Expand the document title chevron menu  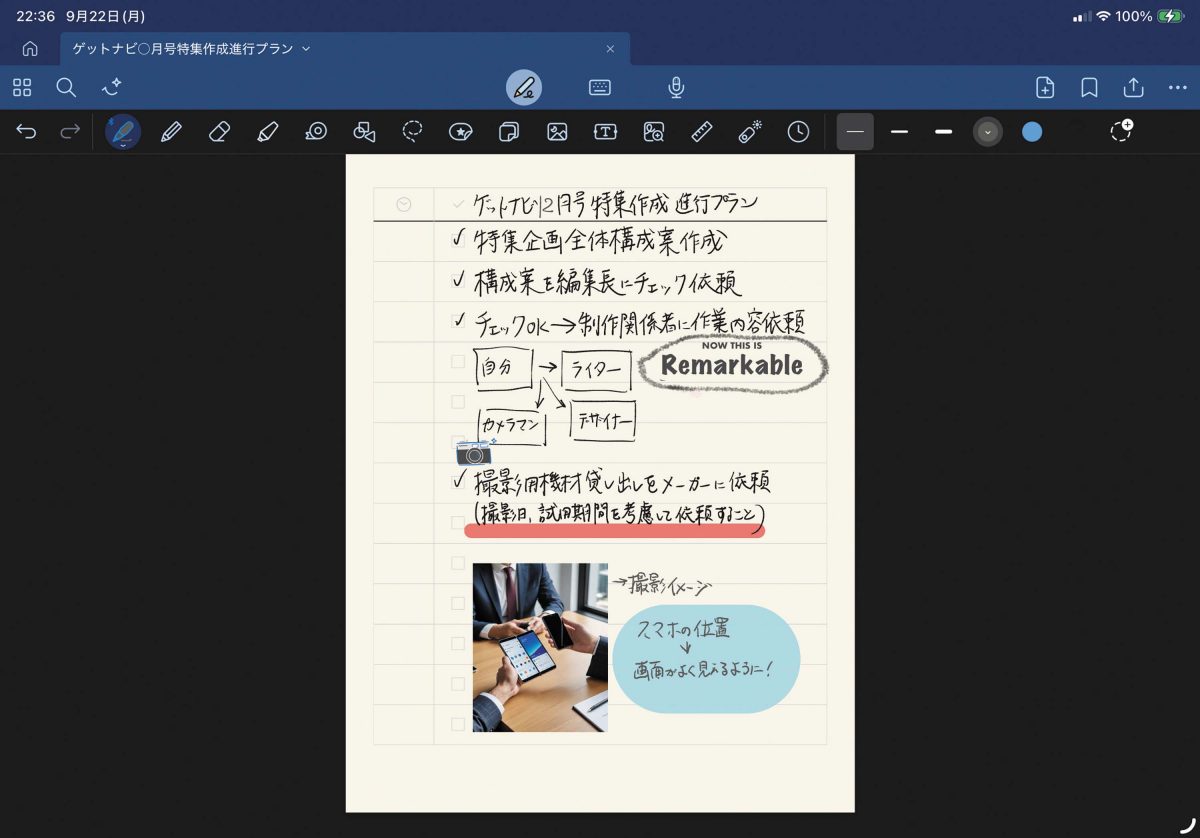306,49
